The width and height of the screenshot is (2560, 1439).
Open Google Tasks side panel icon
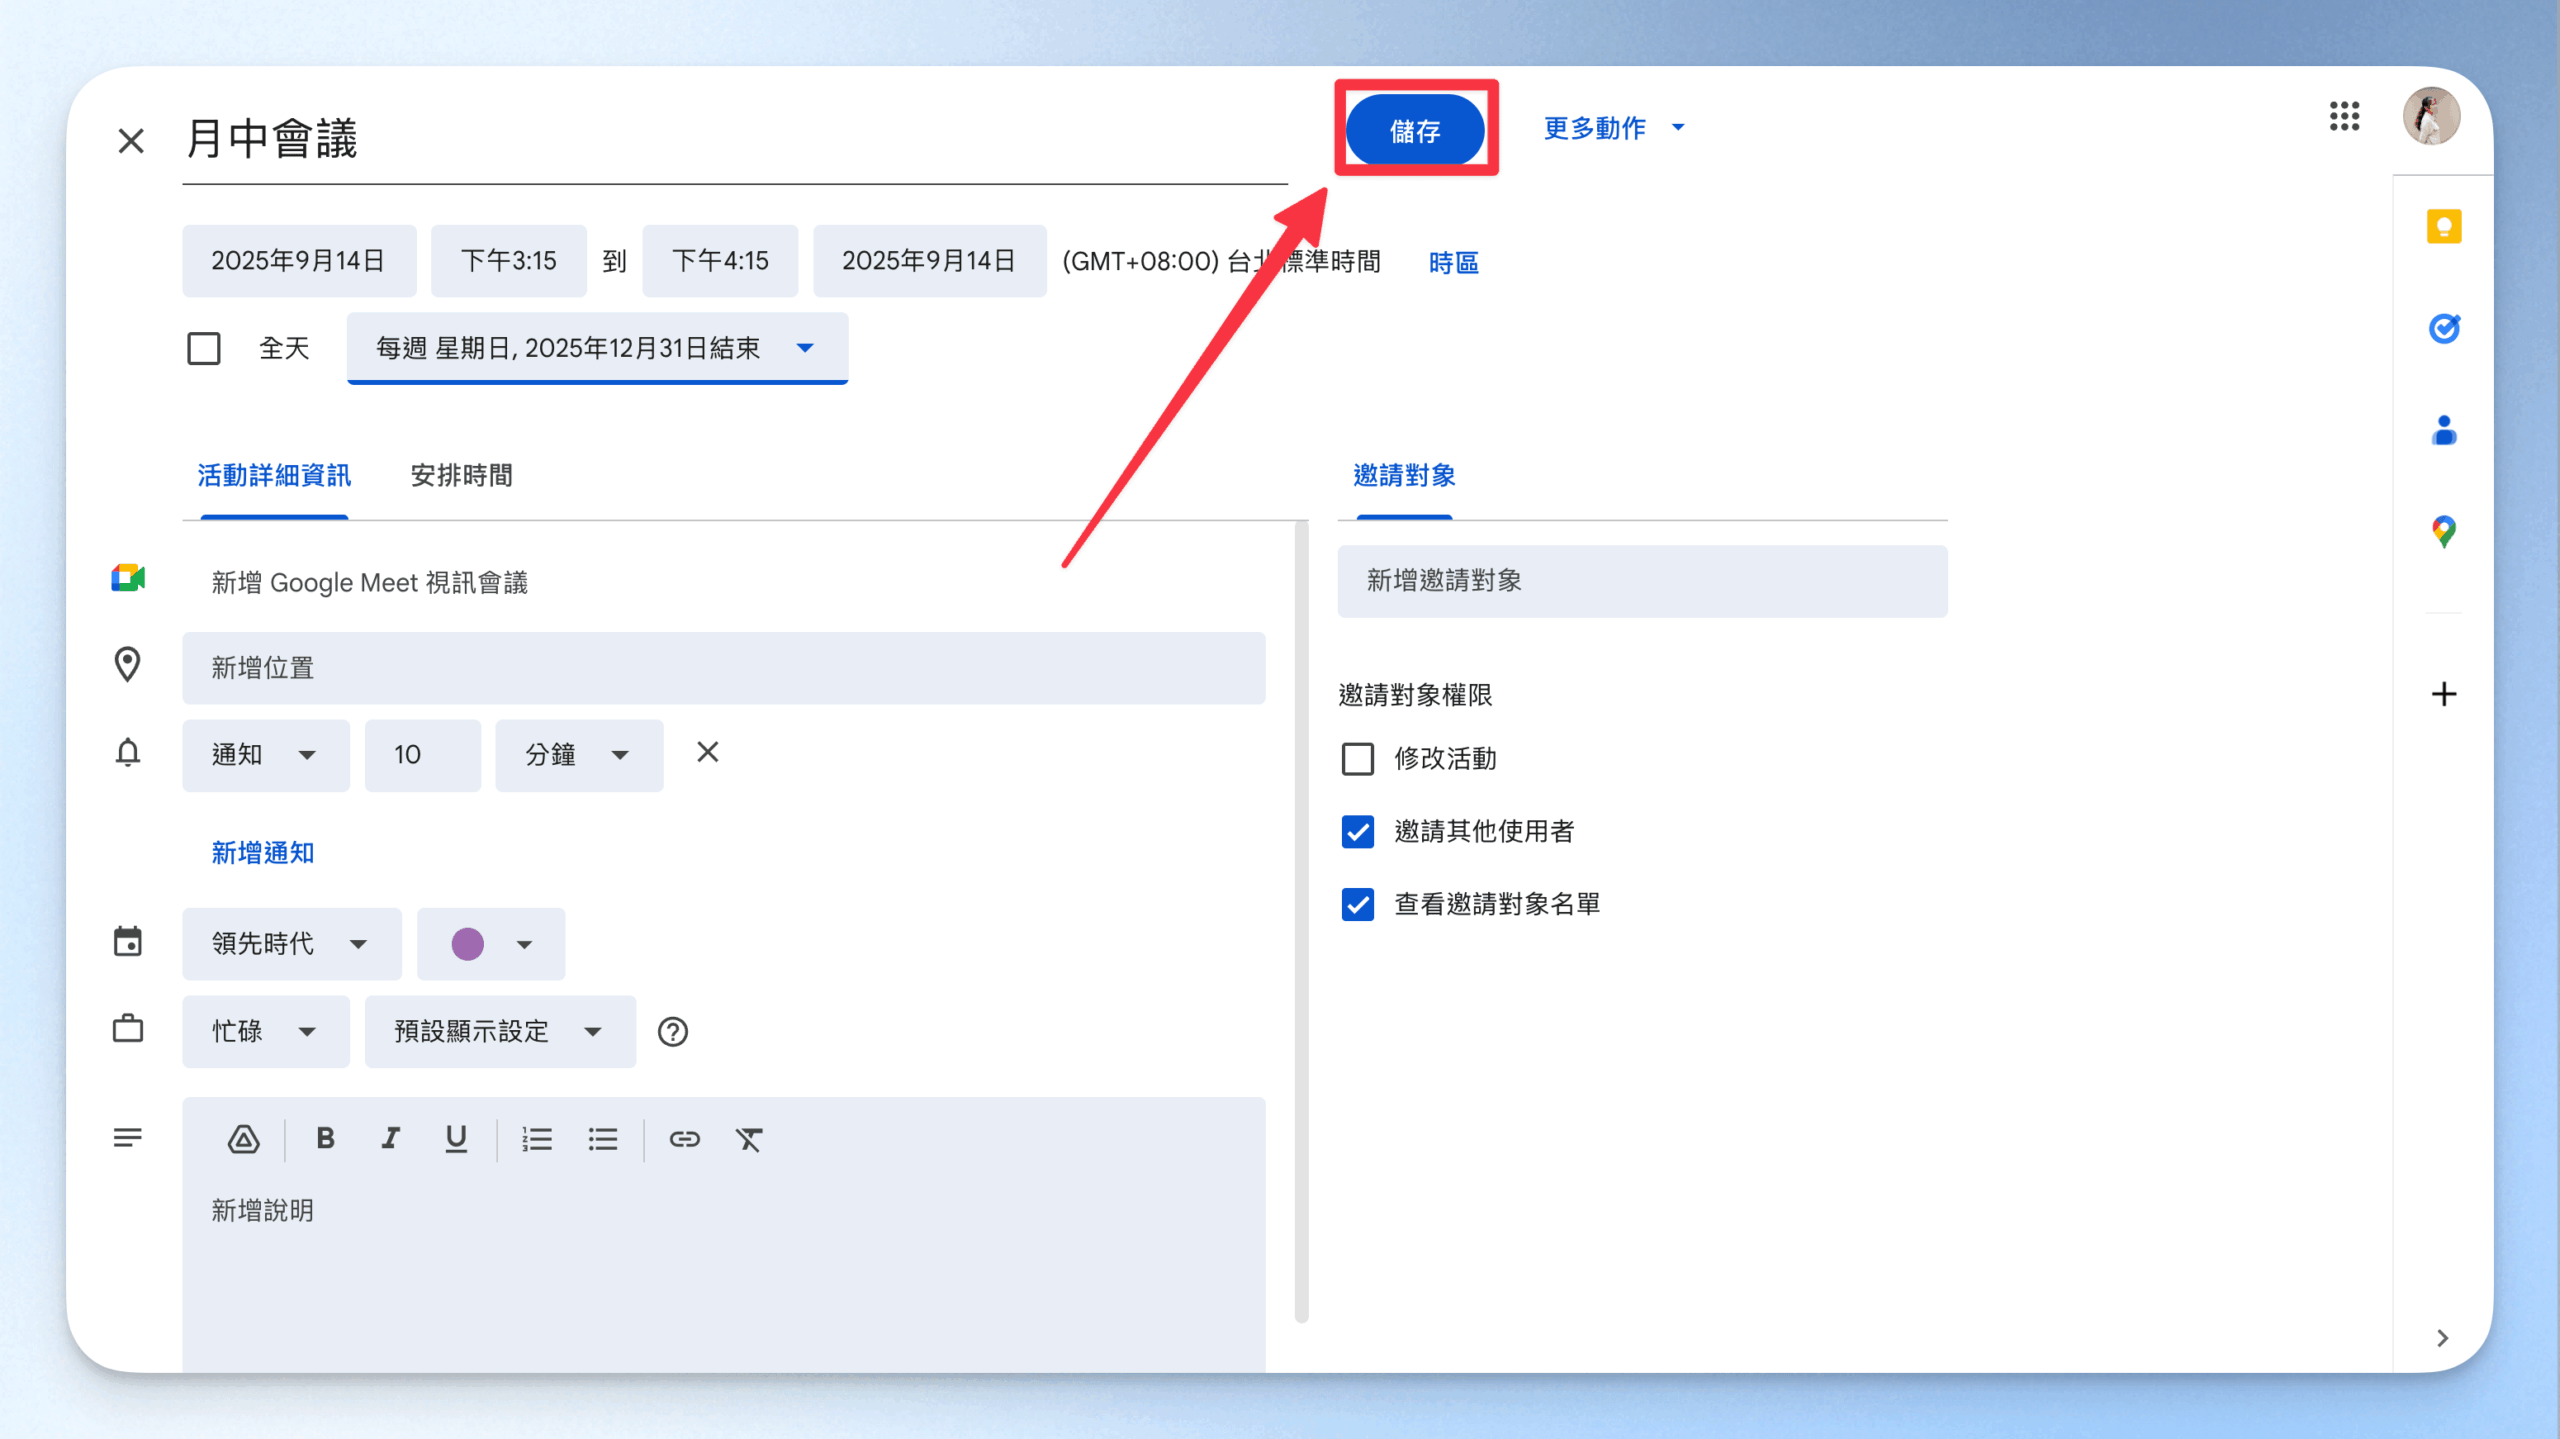click(x=2443, y=328)
